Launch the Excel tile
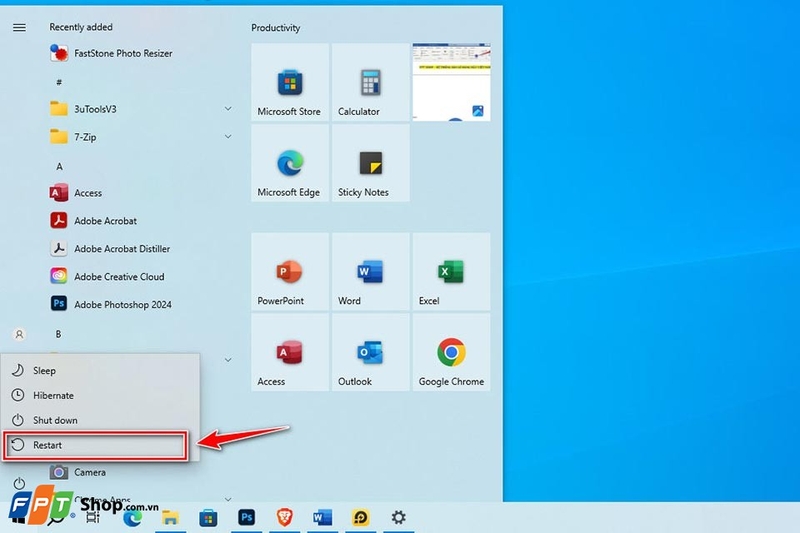The image size is (800, 533). pos(452,272)
